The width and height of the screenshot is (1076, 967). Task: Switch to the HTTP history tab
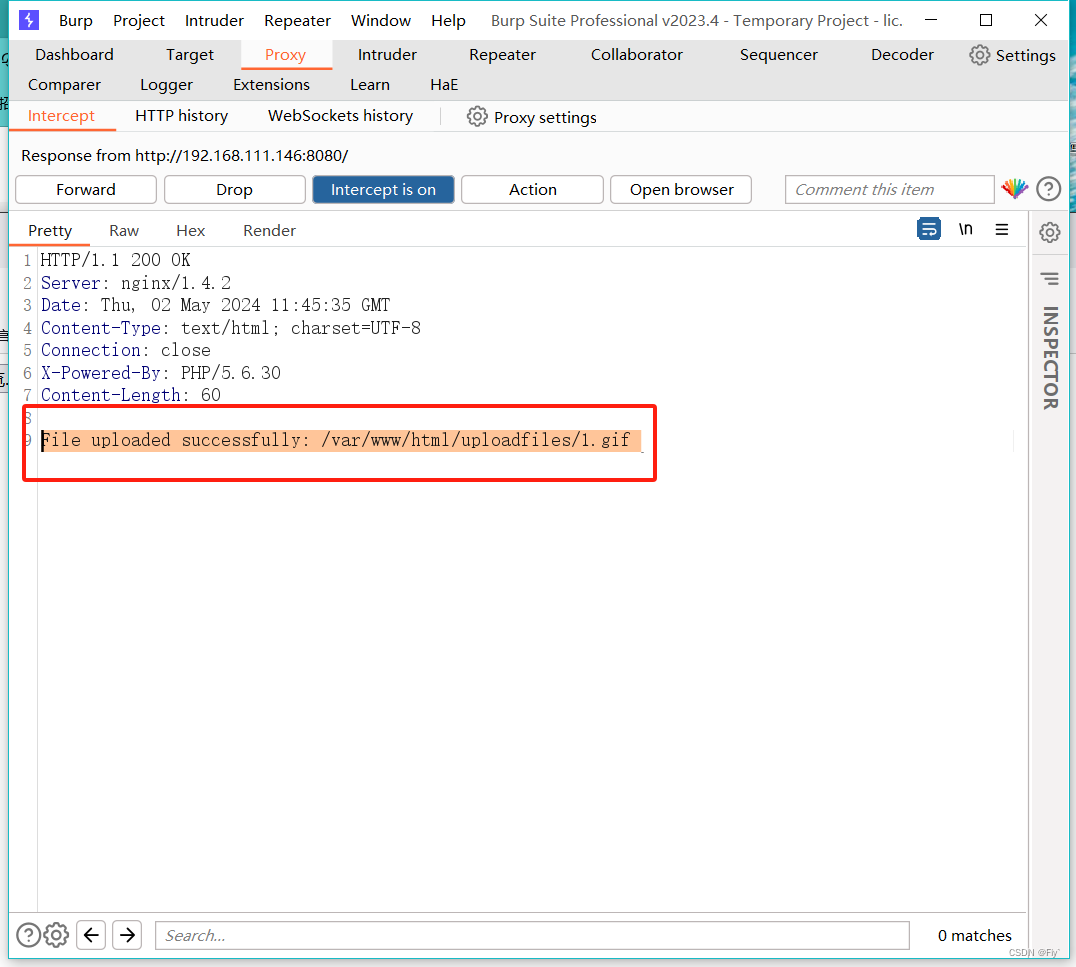tap(181, 116)
